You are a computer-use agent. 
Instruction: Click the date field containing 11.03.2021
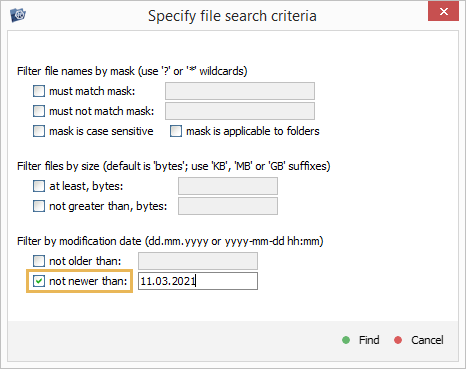point(198,281)
